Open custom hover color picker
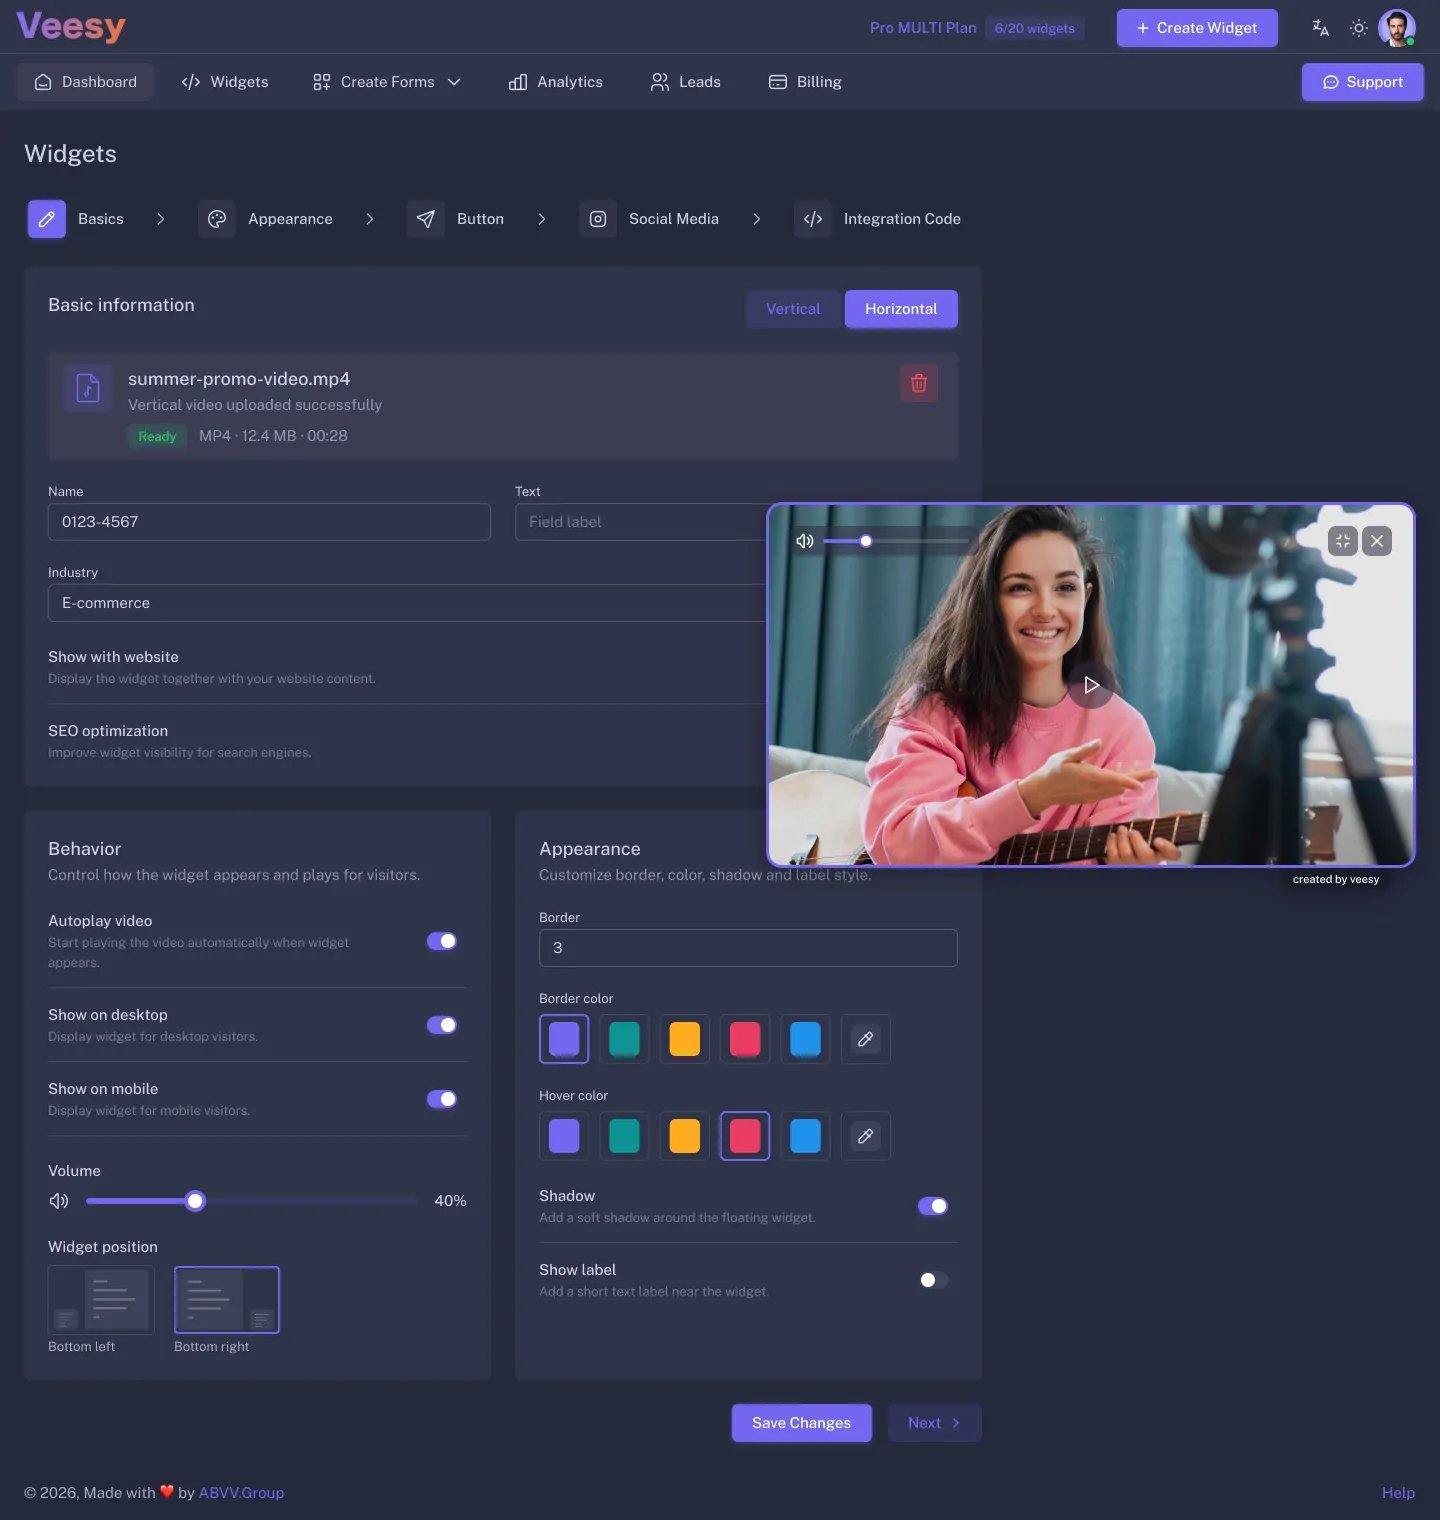The image size is (1440, 1520). (x=865, y=1136)
